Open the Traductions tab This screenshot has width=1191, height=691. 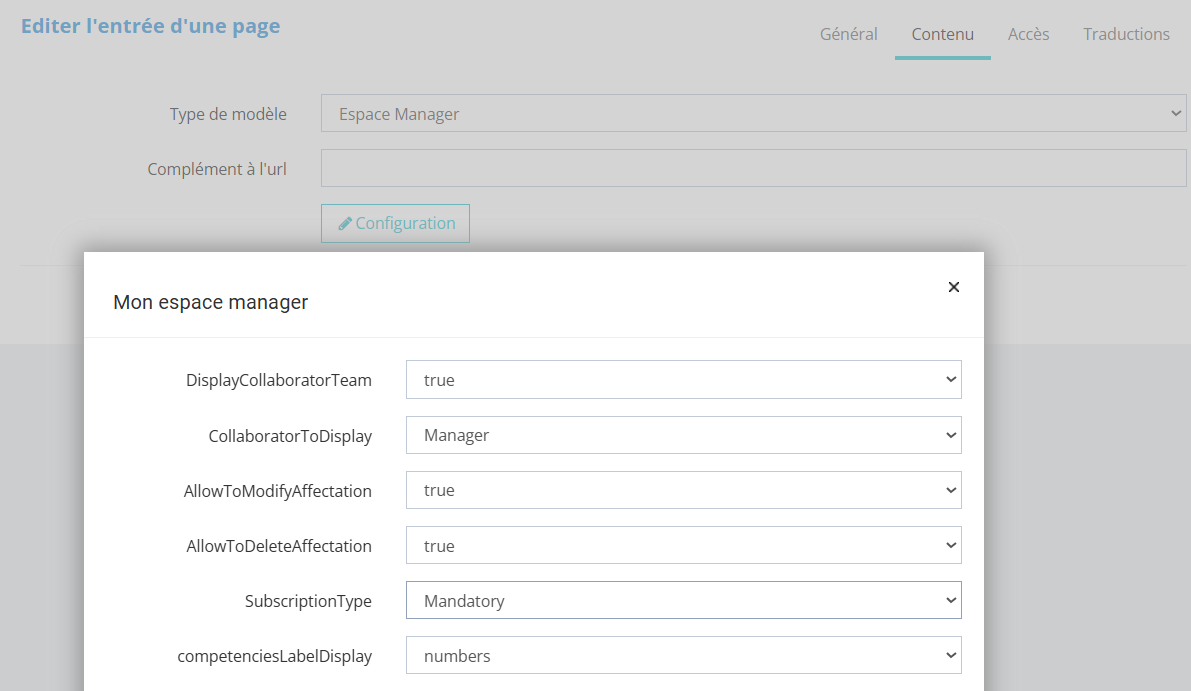click(1126, 34)
